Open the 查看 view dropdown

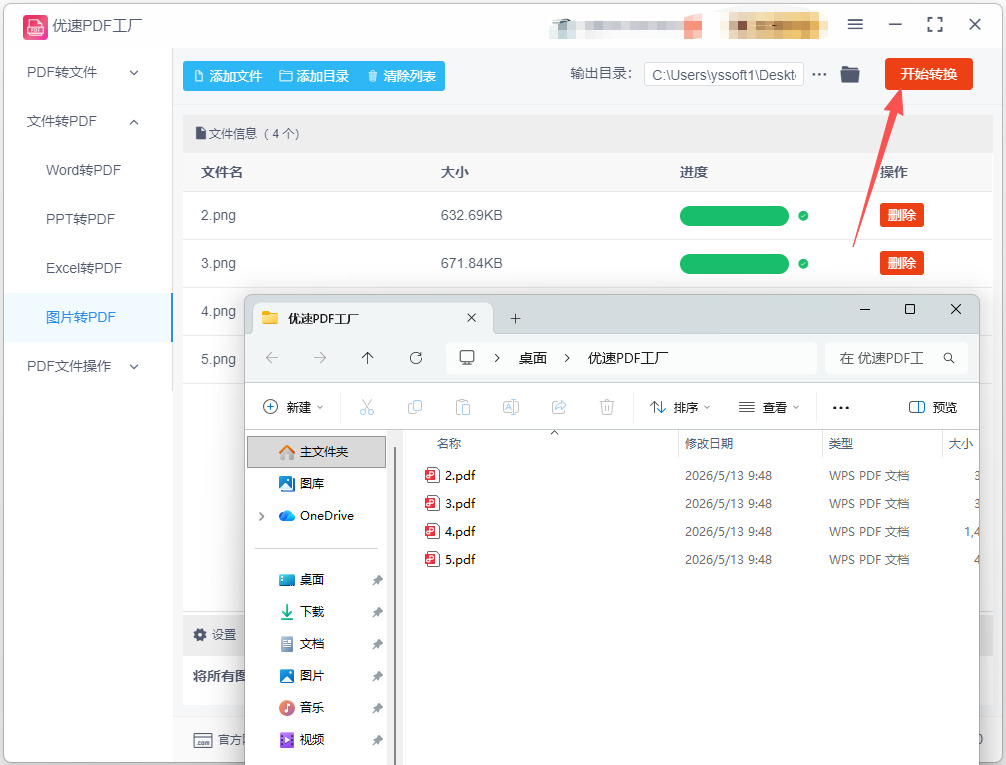pyautogui.click(x=769, y=407)
